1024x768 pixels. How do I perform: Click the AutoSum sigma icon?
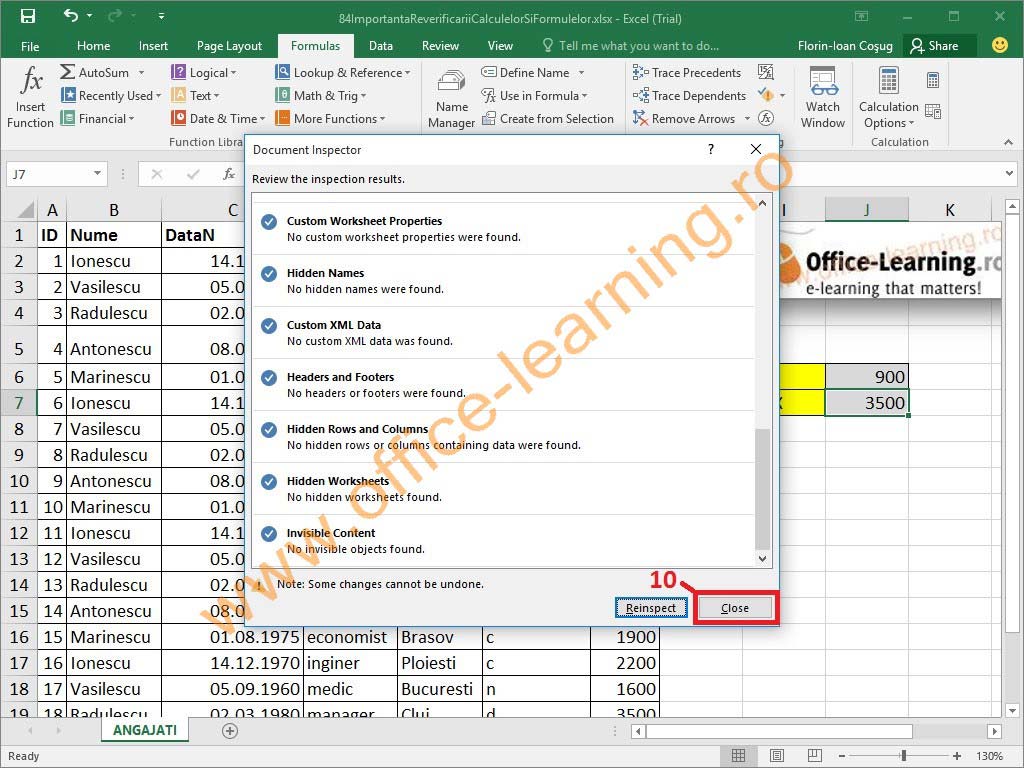(67, 72)
